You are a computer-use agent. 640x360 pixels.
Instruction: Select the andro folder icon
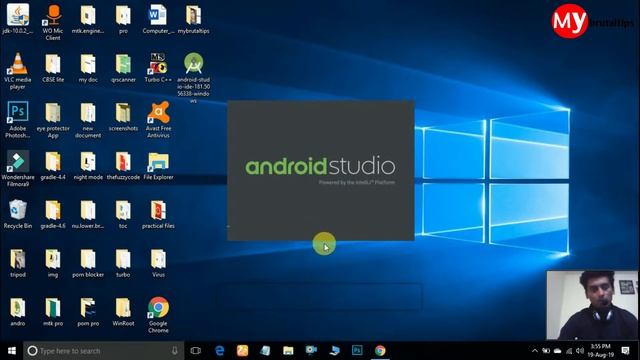tap(18, 311)
